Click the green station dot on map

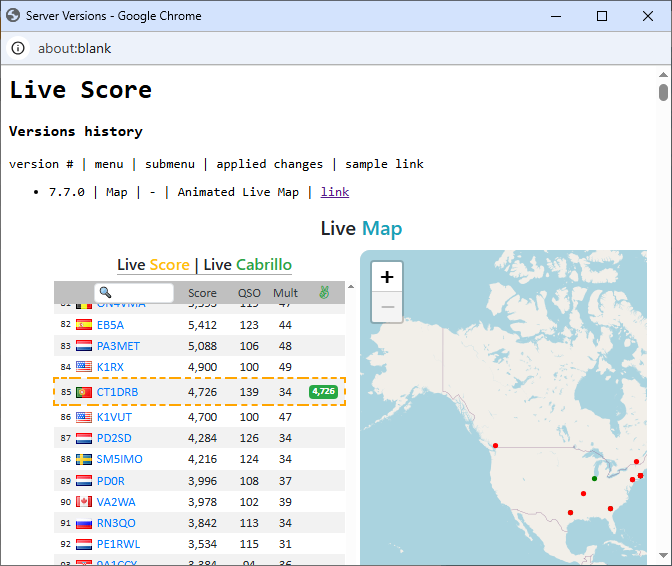tap(594, 478)
